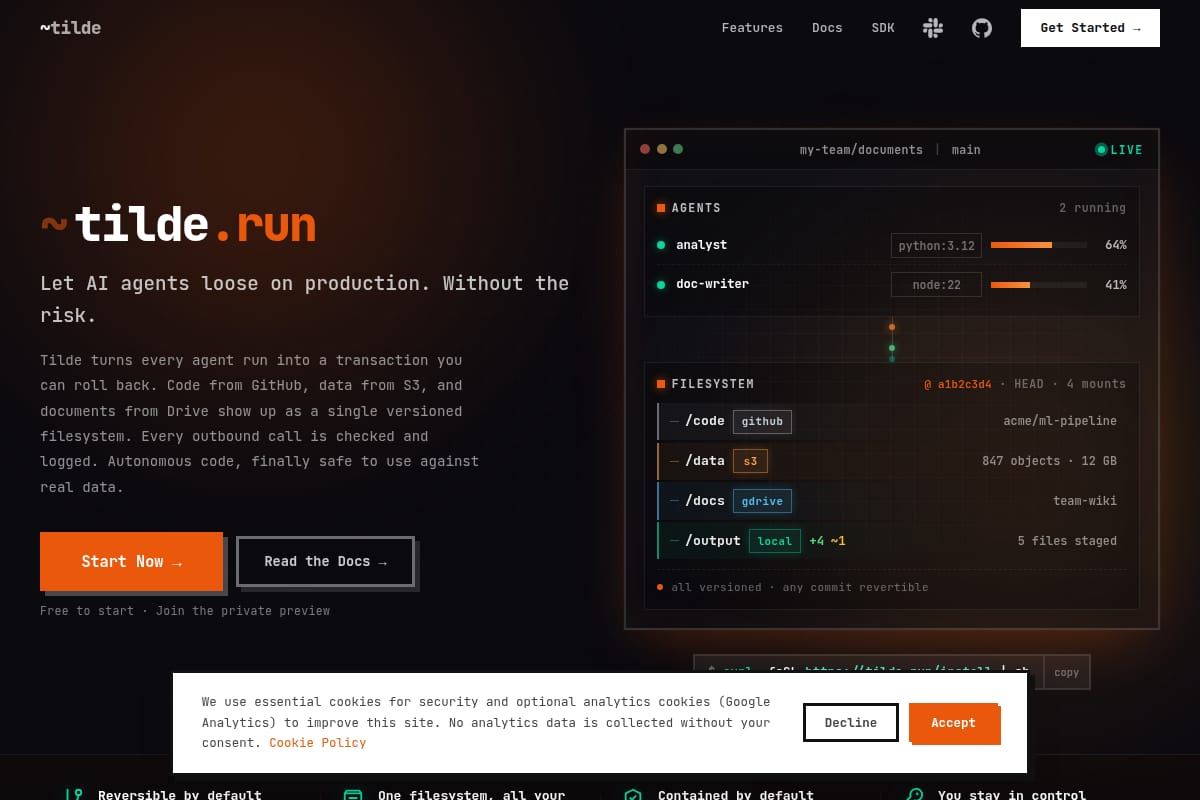Open the GitHub repository icon
Image resolution: width=1200 pixels, height=800 pixels.
coord(982,28)
